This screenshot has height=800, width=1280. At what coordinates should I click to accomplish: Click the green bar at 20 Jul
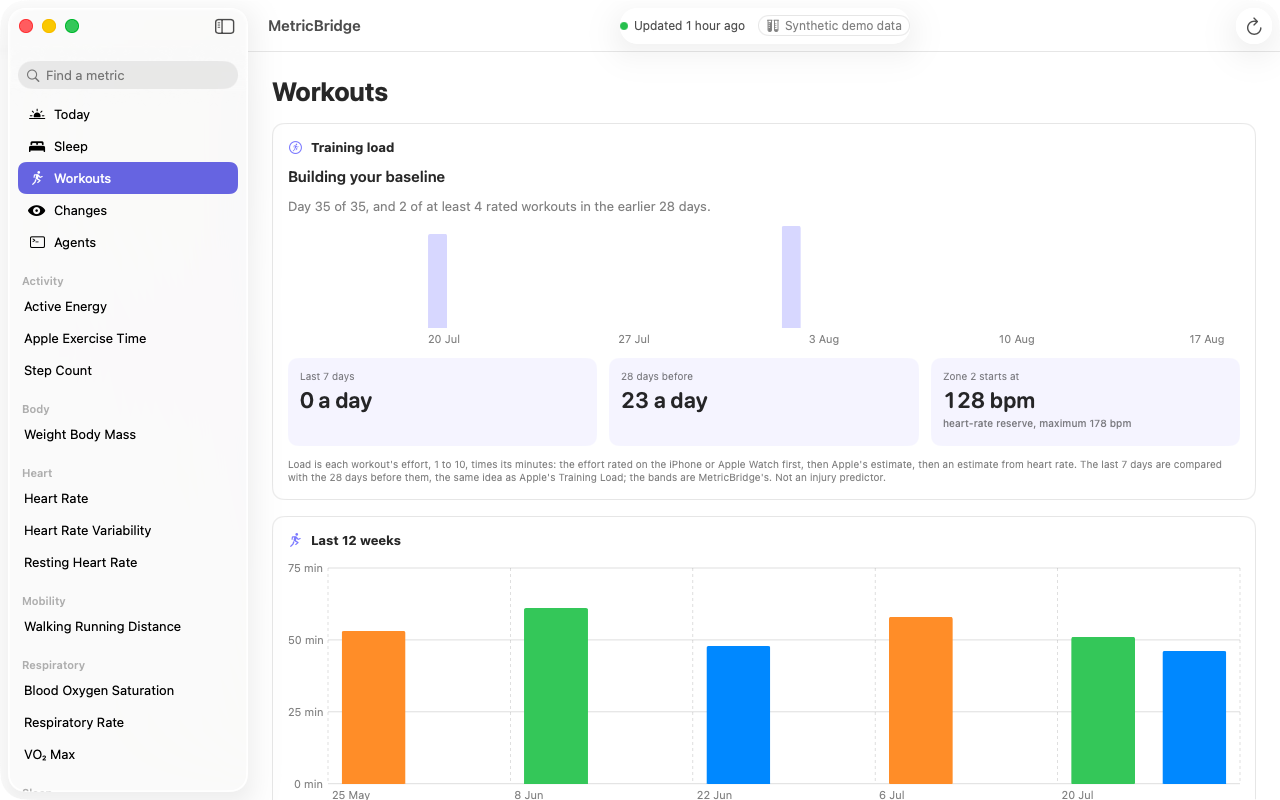tap(1103, 710)
